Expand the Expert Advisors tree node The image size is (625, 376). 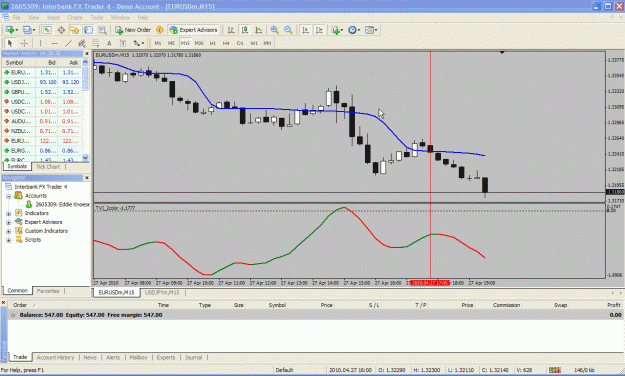[8, 222]
